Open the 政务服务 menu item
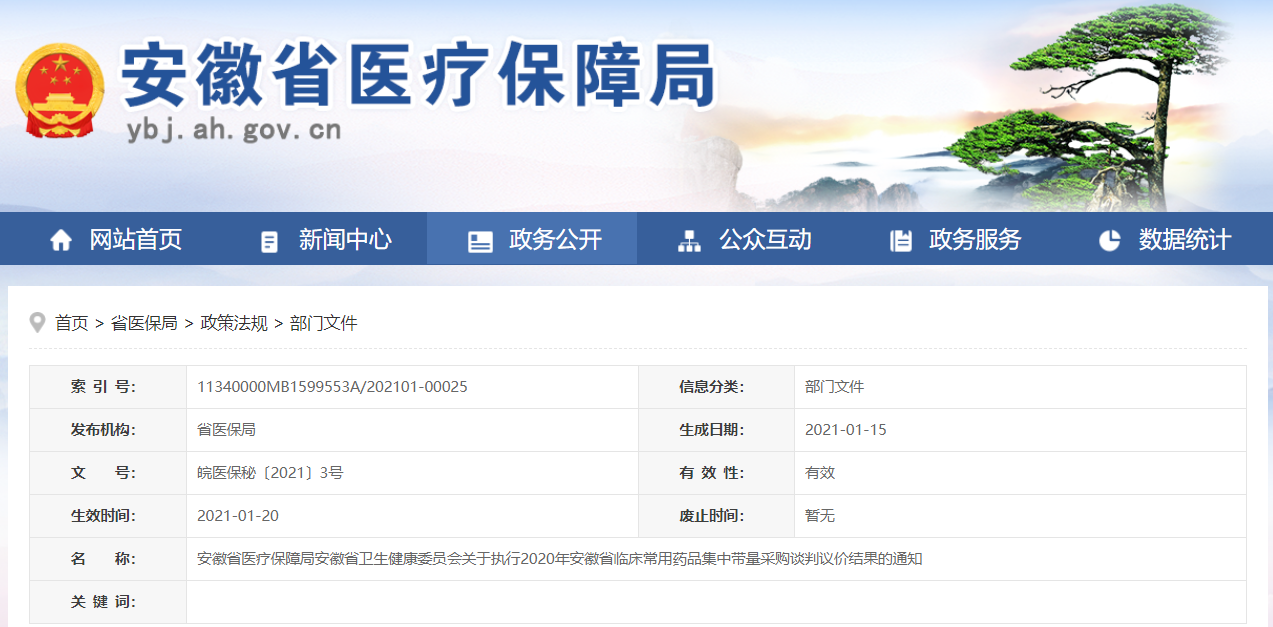1273x627 pixels. [x=975, y=240]
